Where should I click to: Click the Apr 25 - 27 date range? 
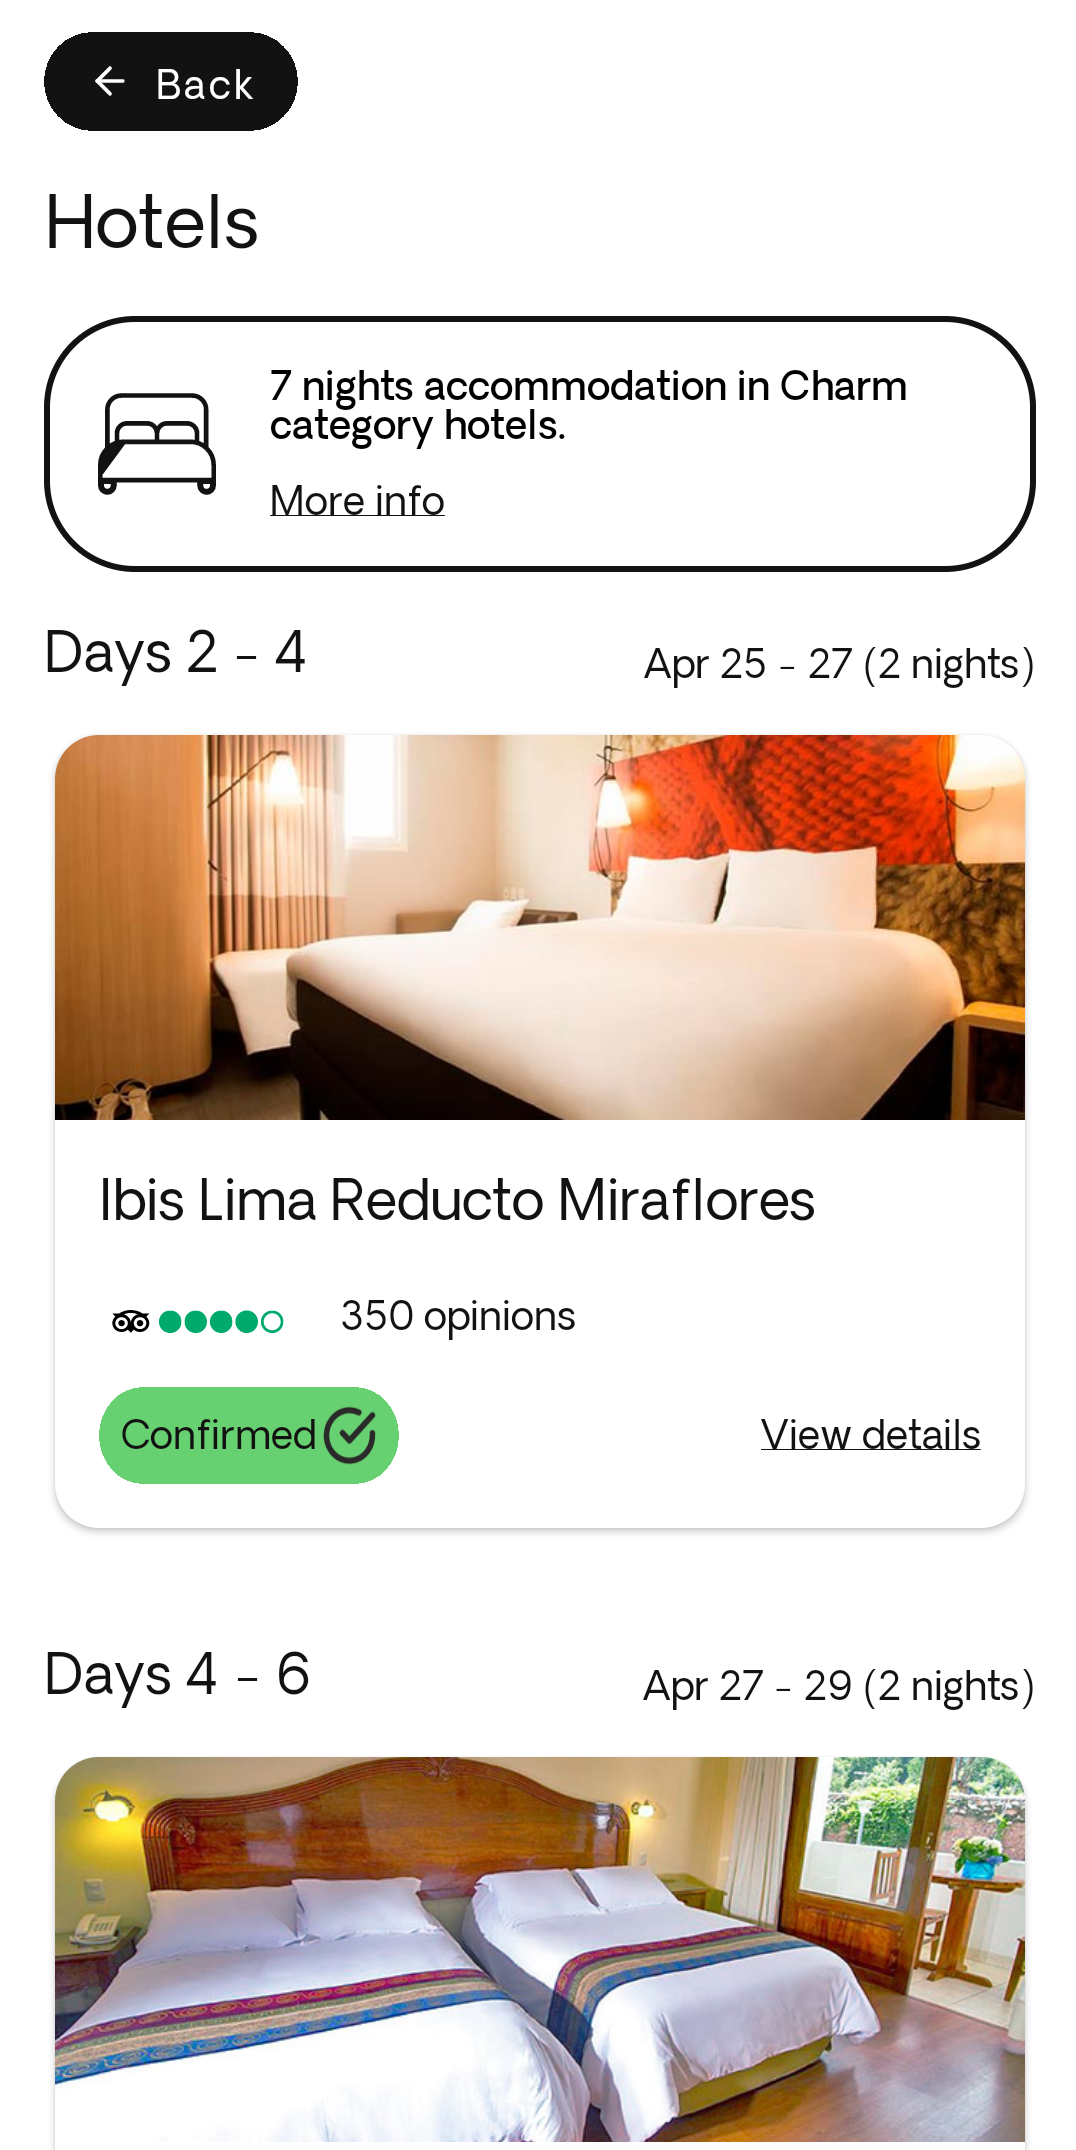[838, 665]
